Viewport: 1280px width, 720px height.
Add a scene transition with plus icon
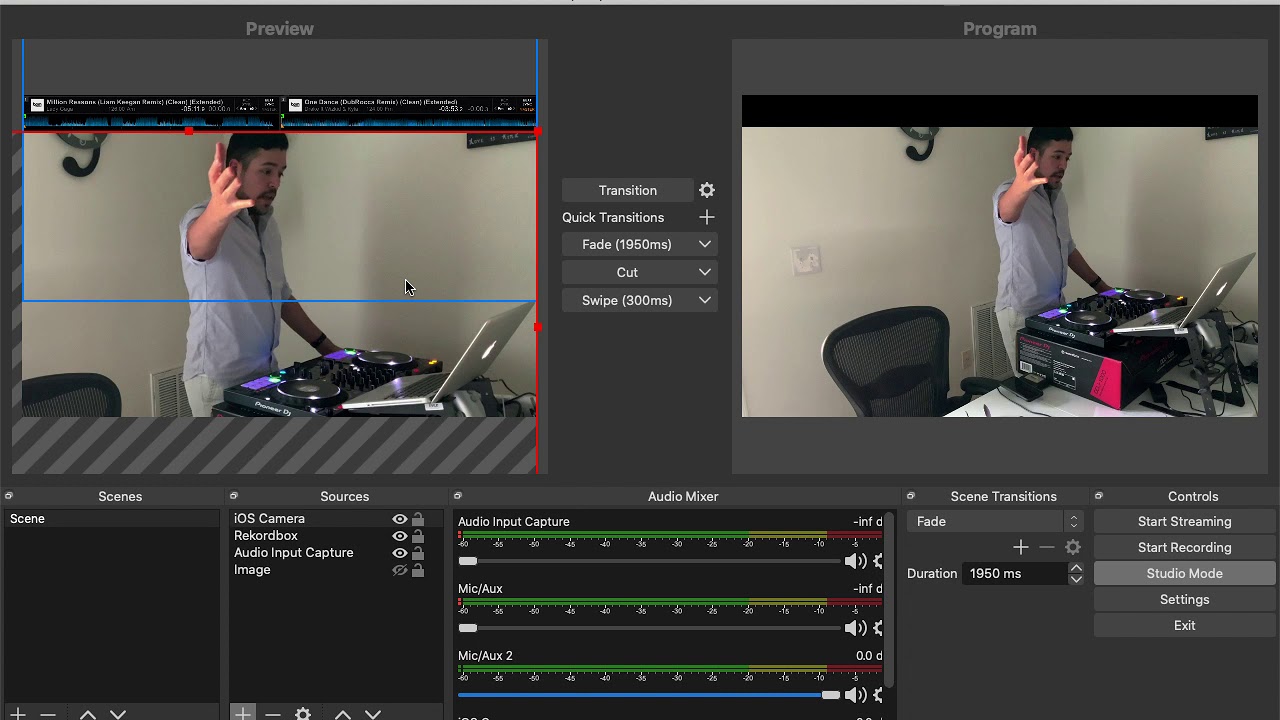[x=1020, y=547]
